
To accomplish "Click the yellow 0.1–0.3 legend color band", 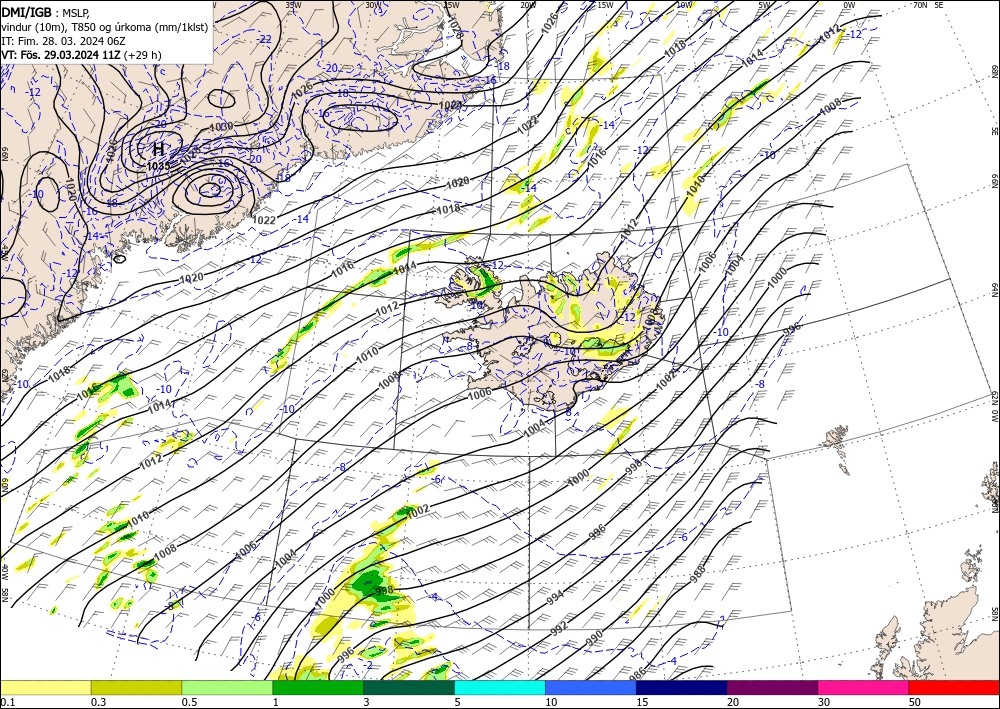I will pyautogui.click(x=45, y=687).
